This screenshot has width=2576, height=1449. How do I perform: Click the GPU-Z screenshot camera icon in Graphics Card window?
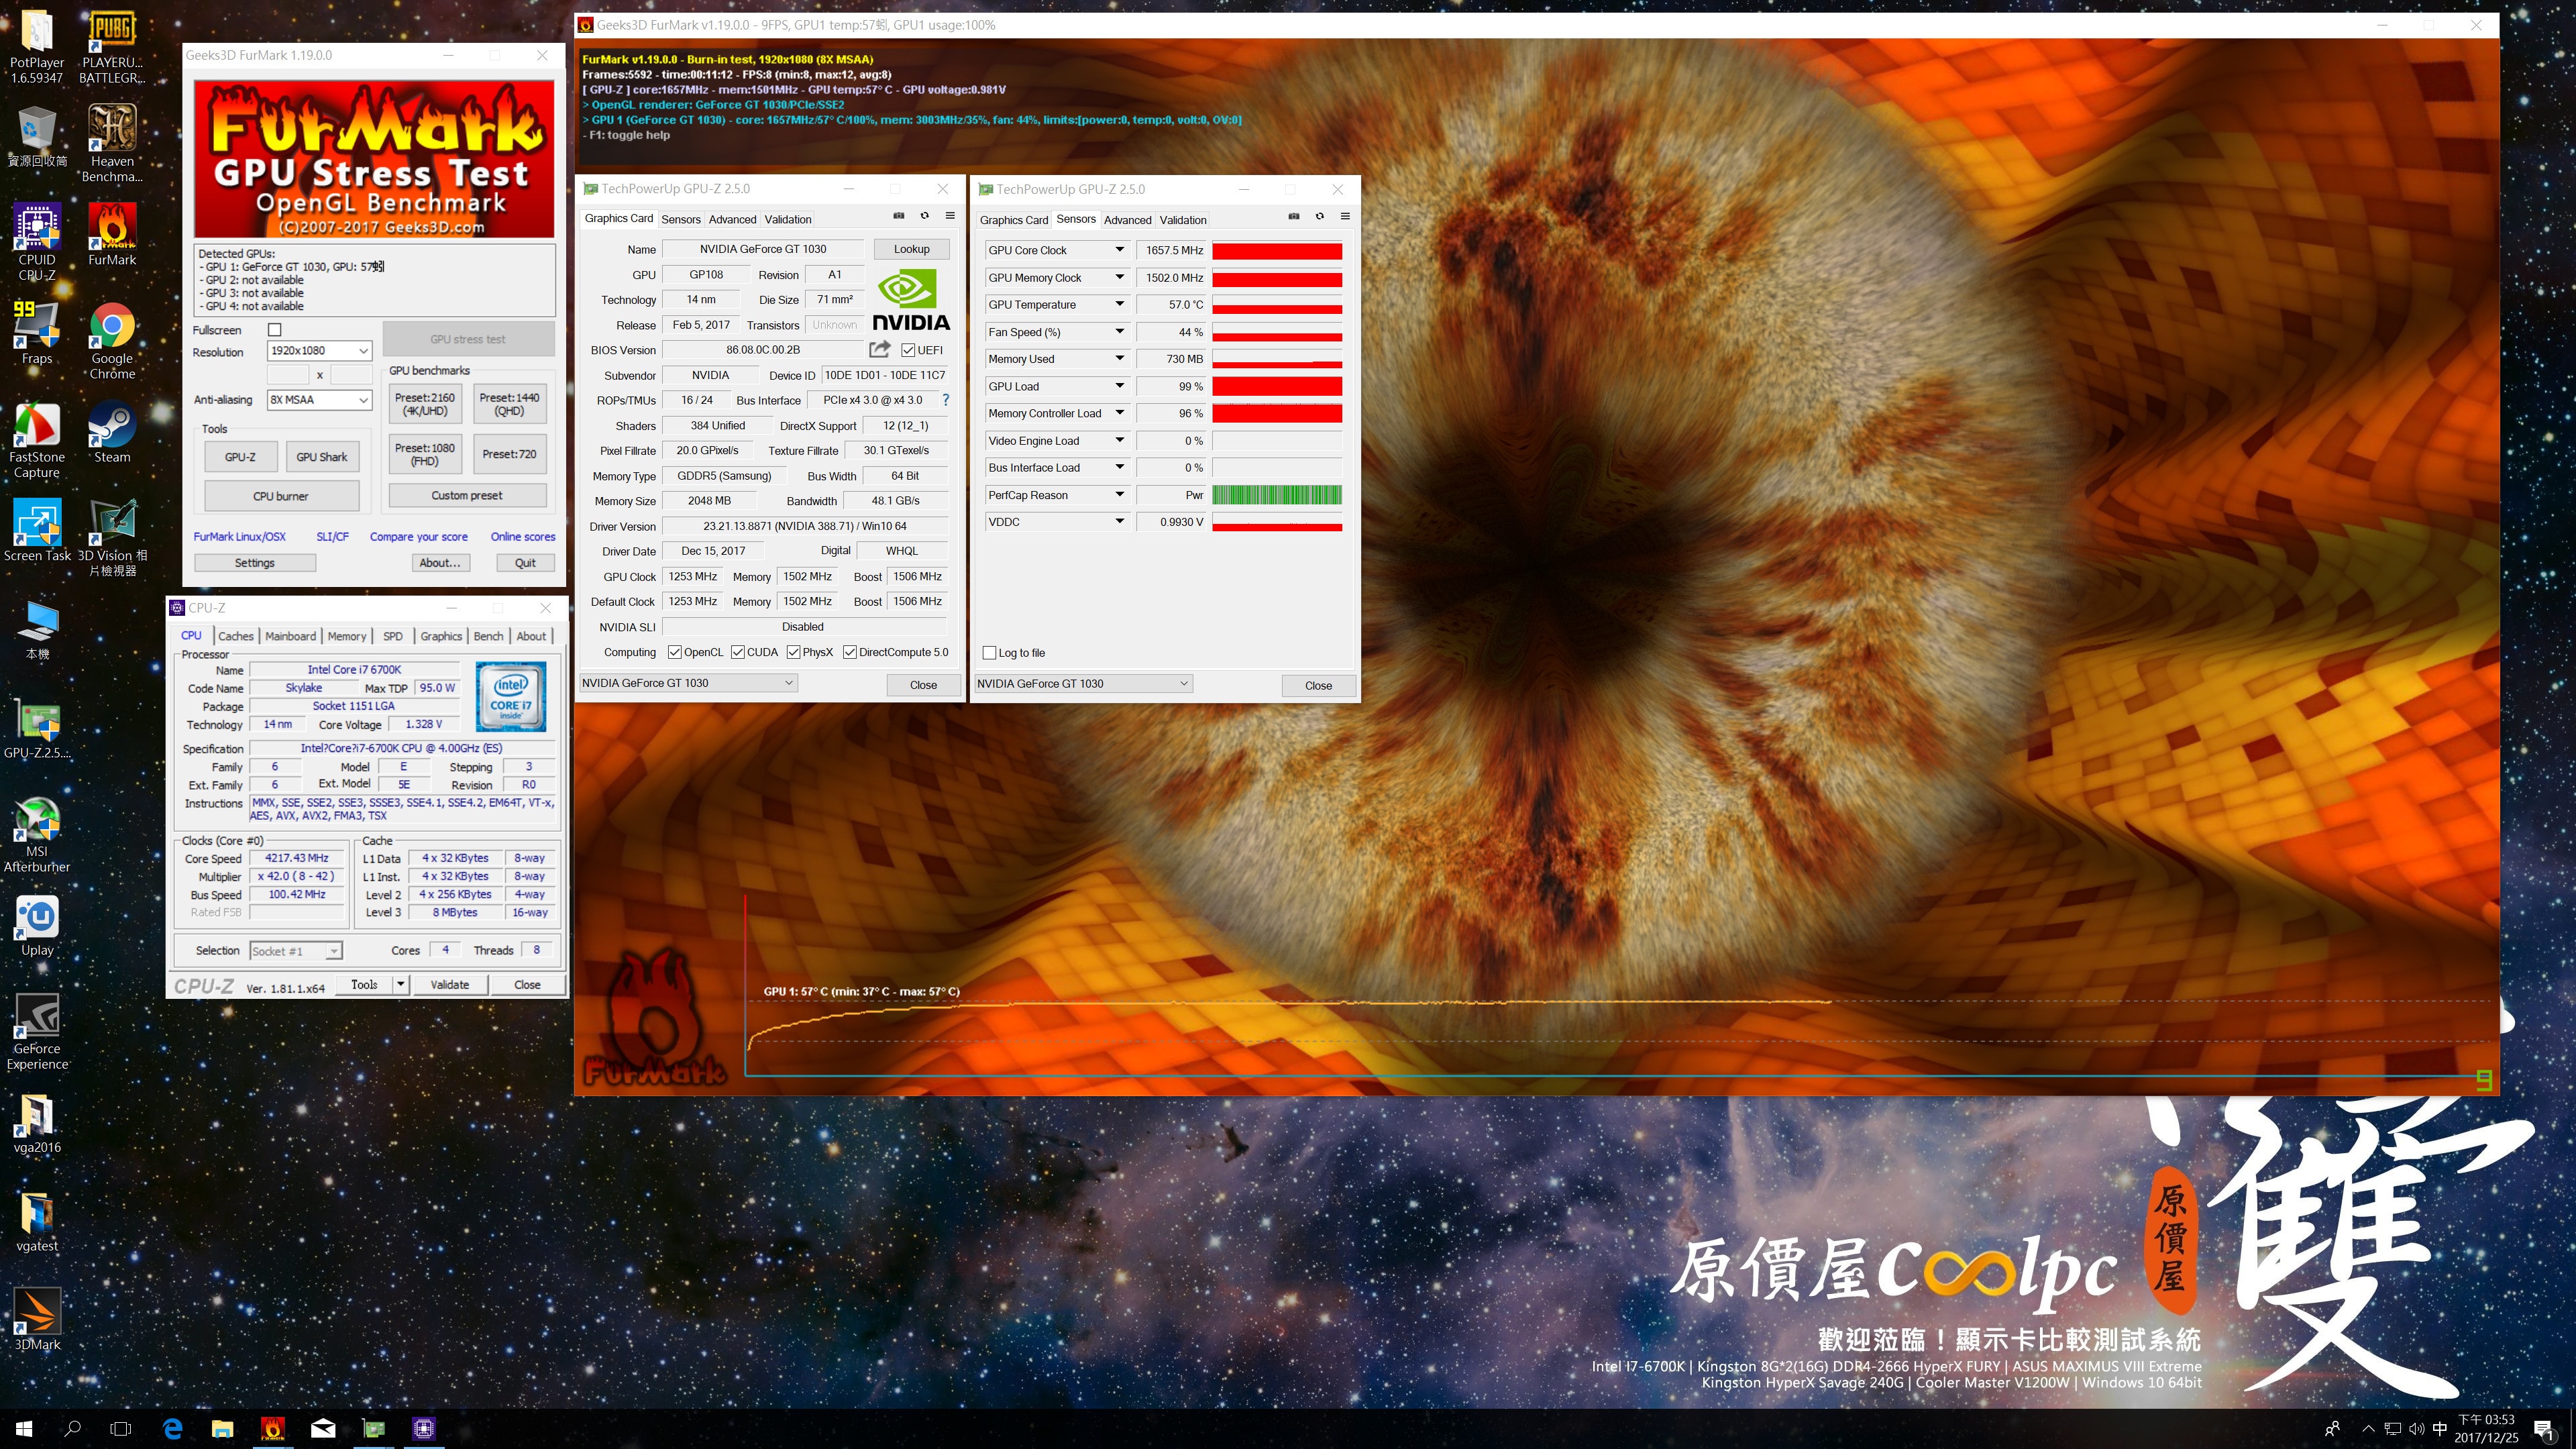pos(898,216)
